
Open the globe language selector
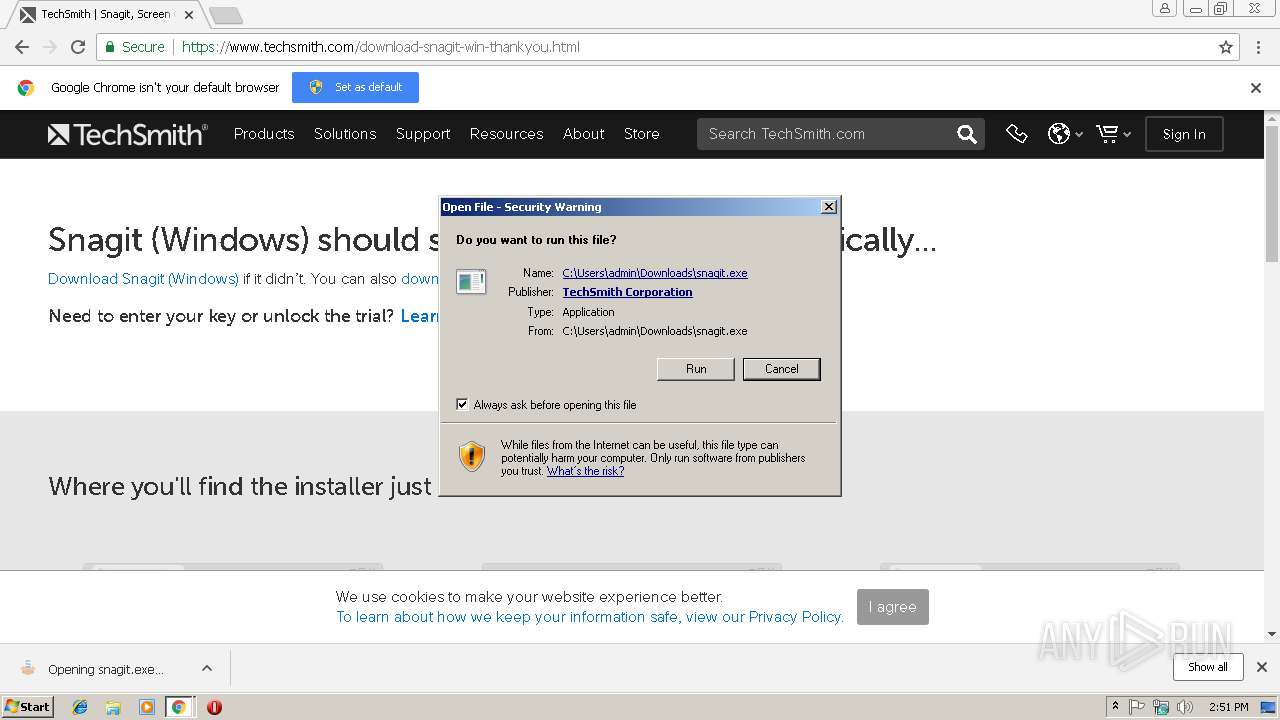tap(1065, 134)
